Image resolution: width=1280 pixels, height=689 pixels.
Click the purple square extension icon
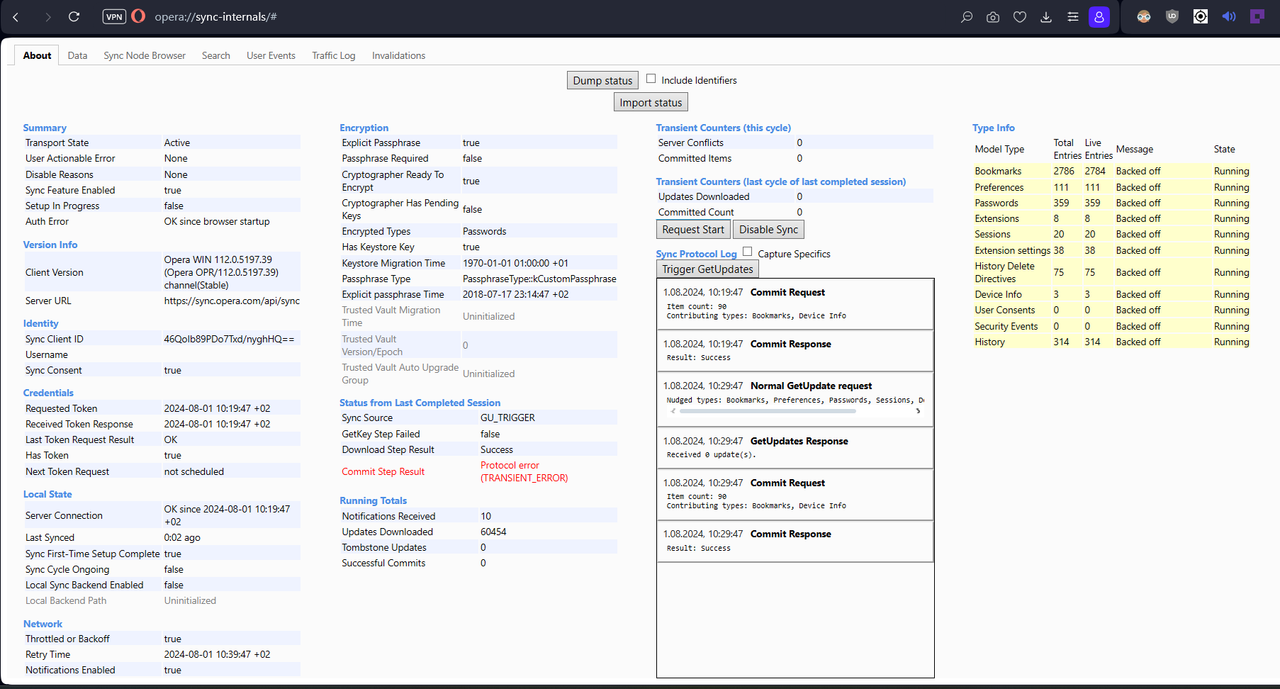1256,17
